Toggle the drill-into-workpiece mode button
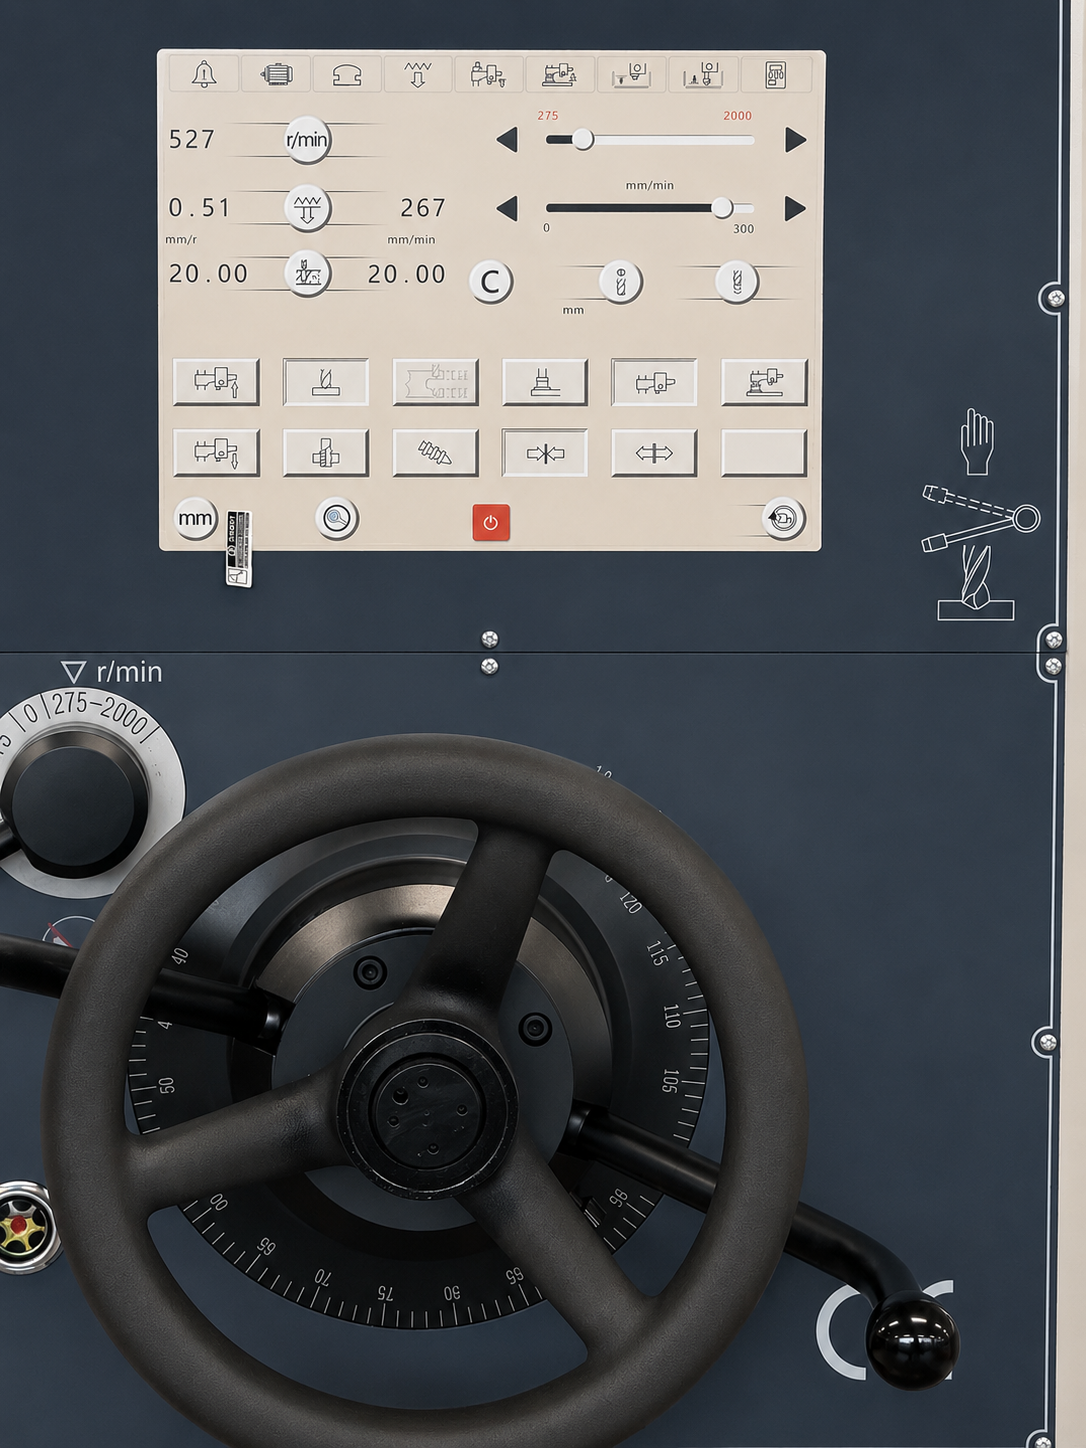Image resolution: width=1086 pixels, height=1448 pixels. tap(326, 382)
